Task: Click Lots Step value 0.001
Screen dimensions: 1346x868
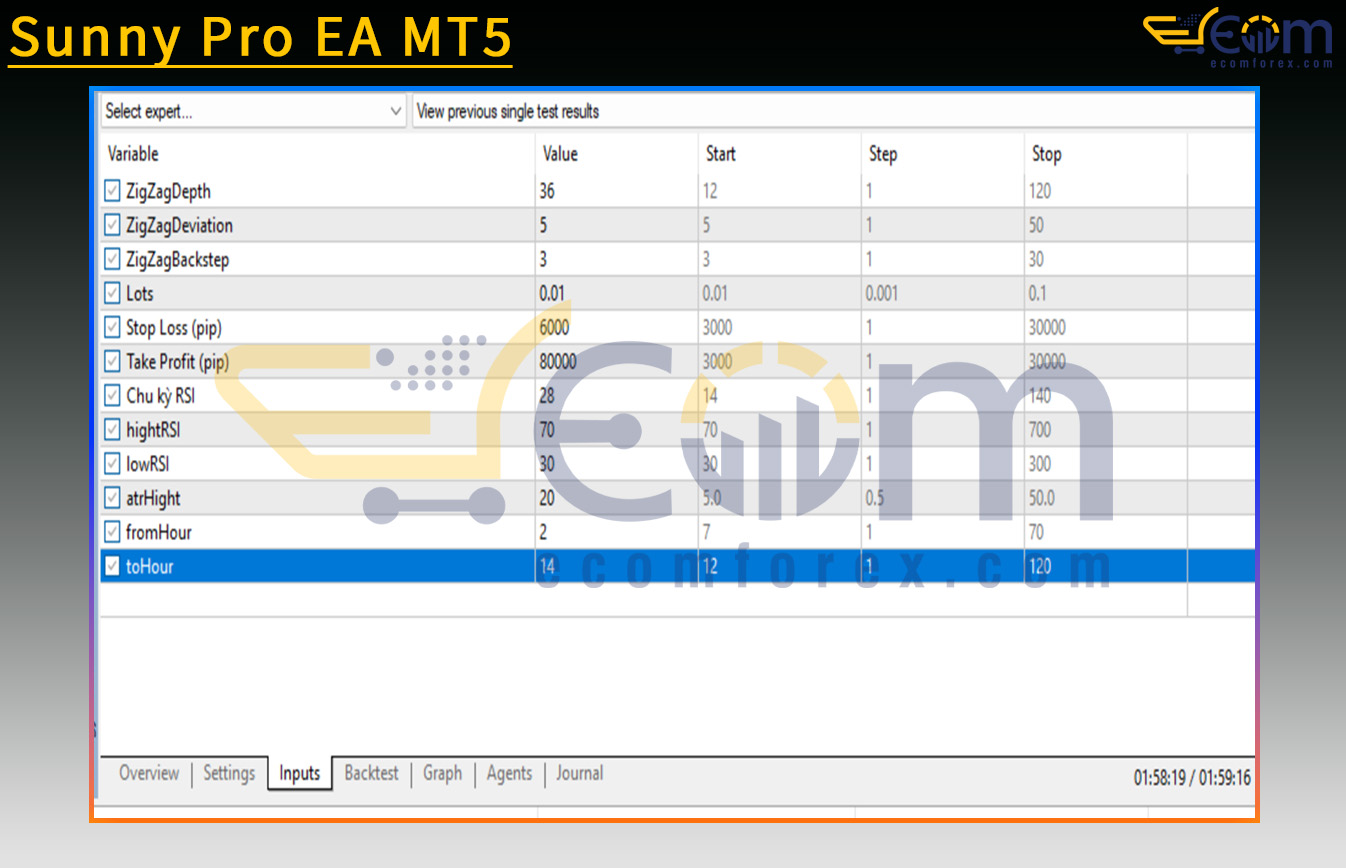Action: 882,293
